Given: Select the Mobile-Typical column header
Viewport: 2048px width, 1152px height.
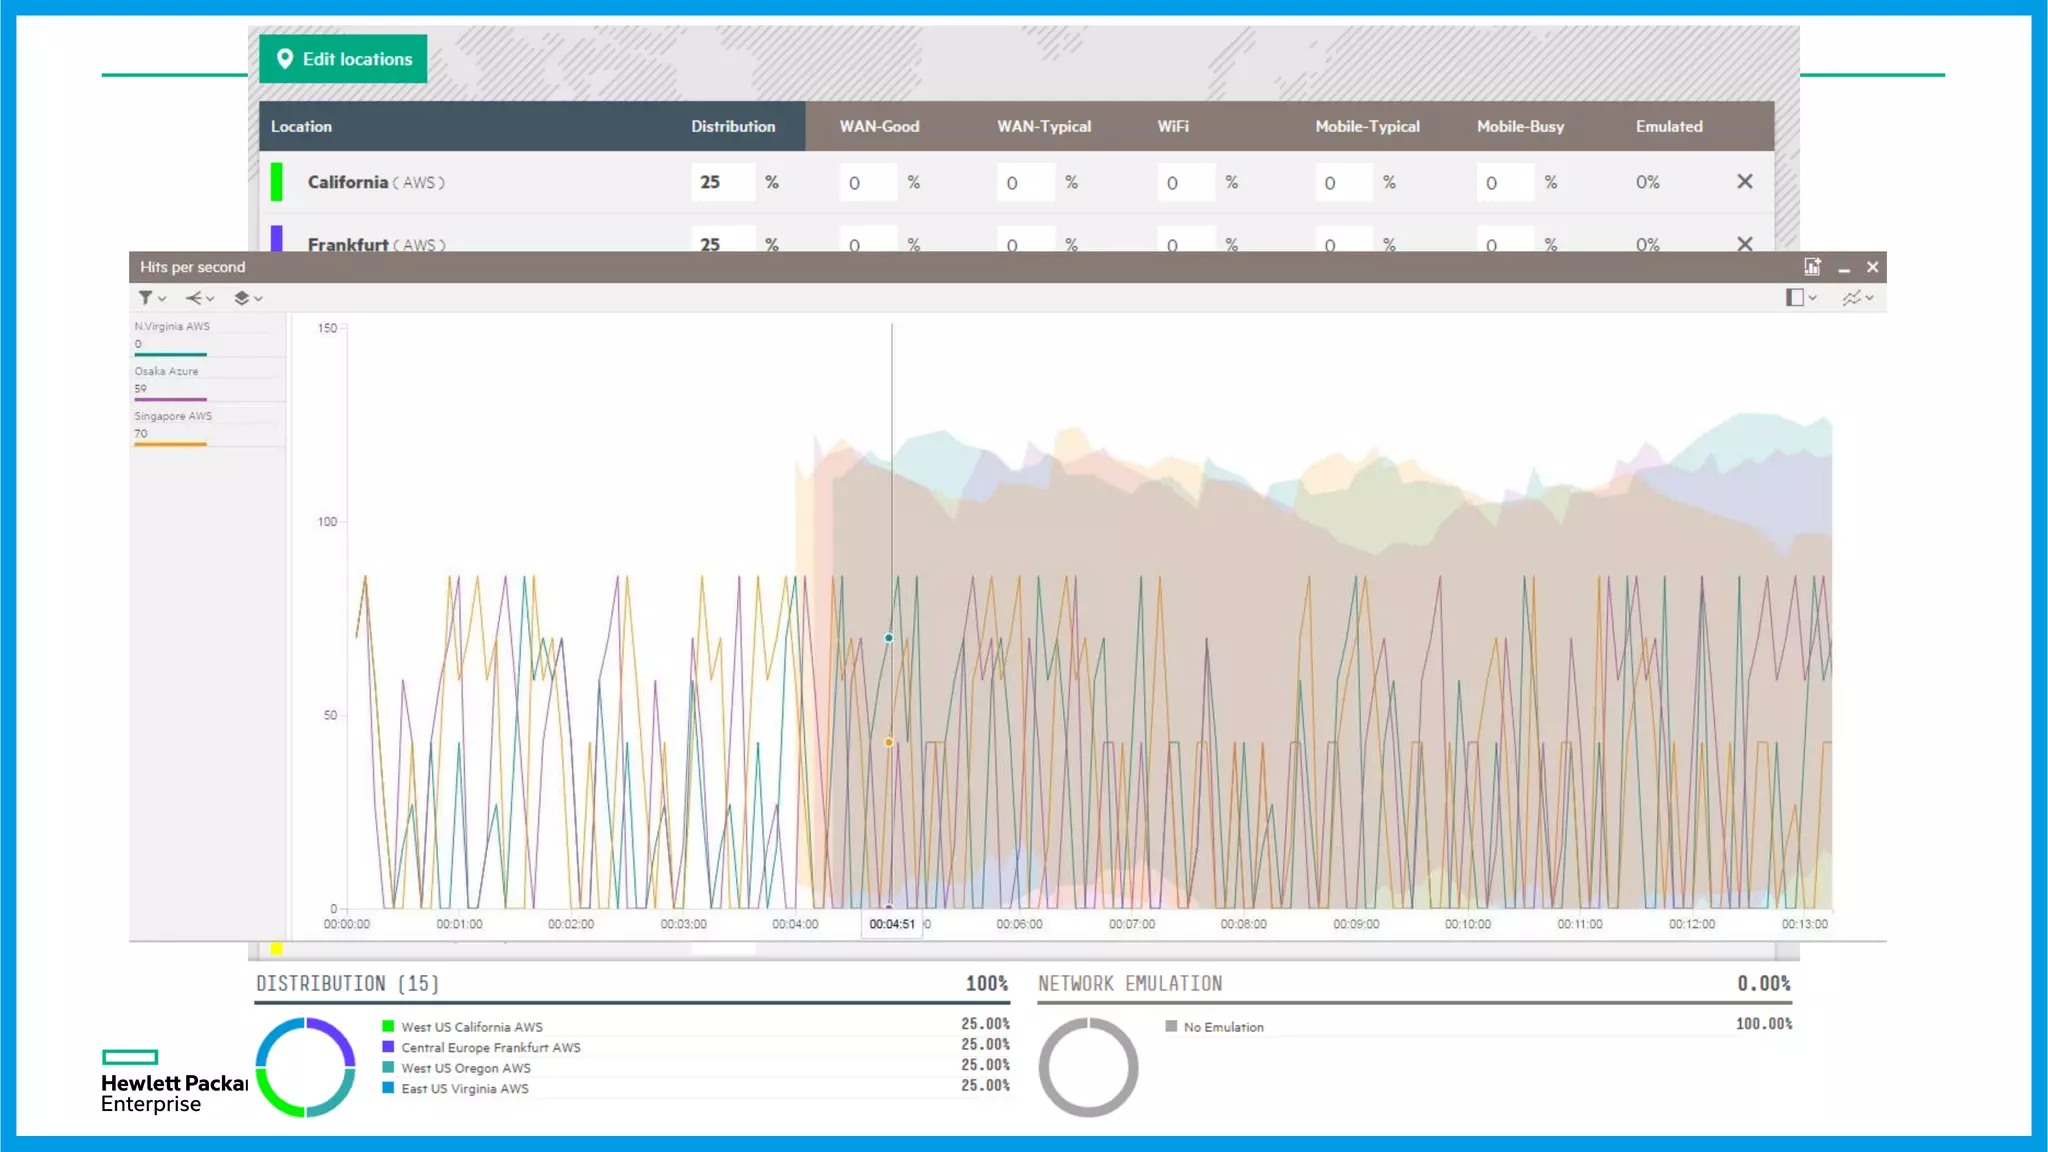Looking at the screenshot, I should point(1367,127).
